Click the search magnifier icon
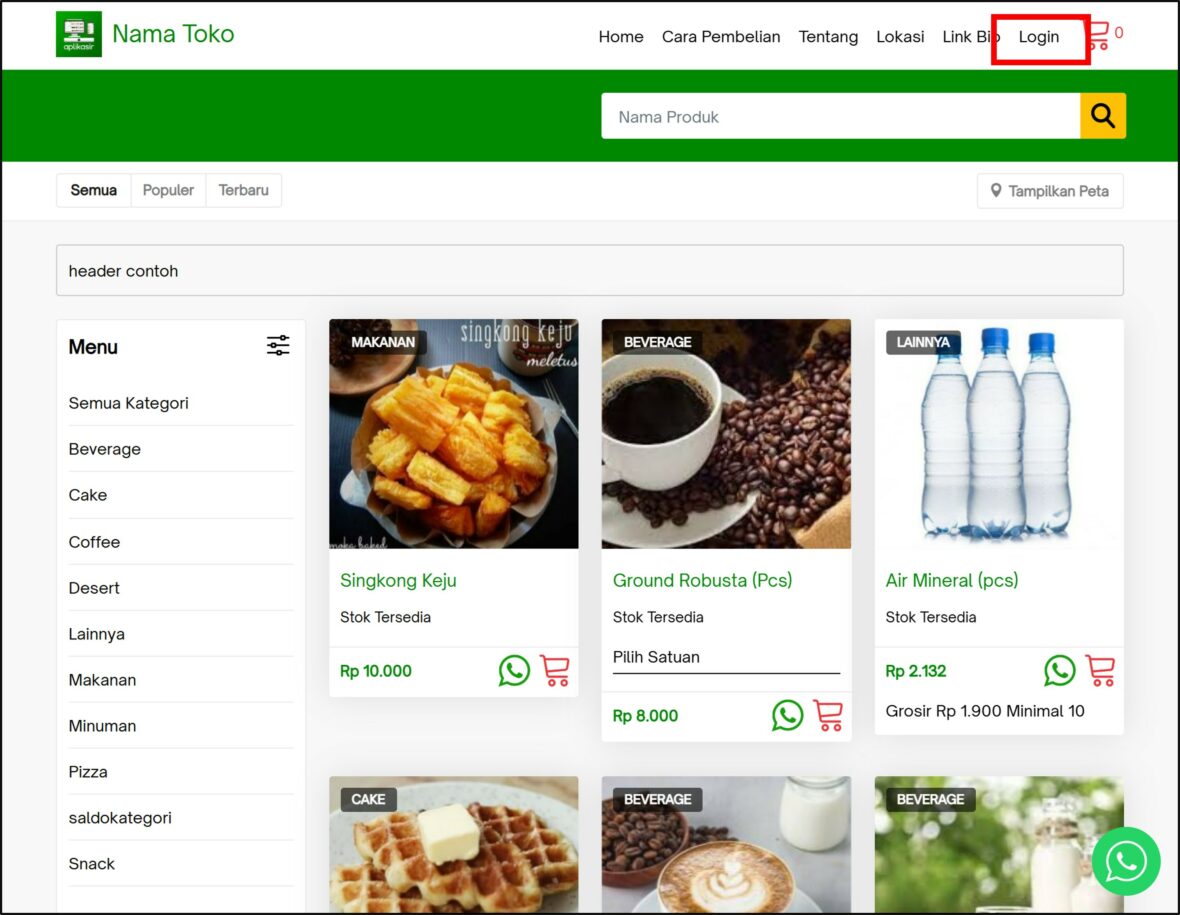Screen dimensions: 1180x915 [1103, 115]
